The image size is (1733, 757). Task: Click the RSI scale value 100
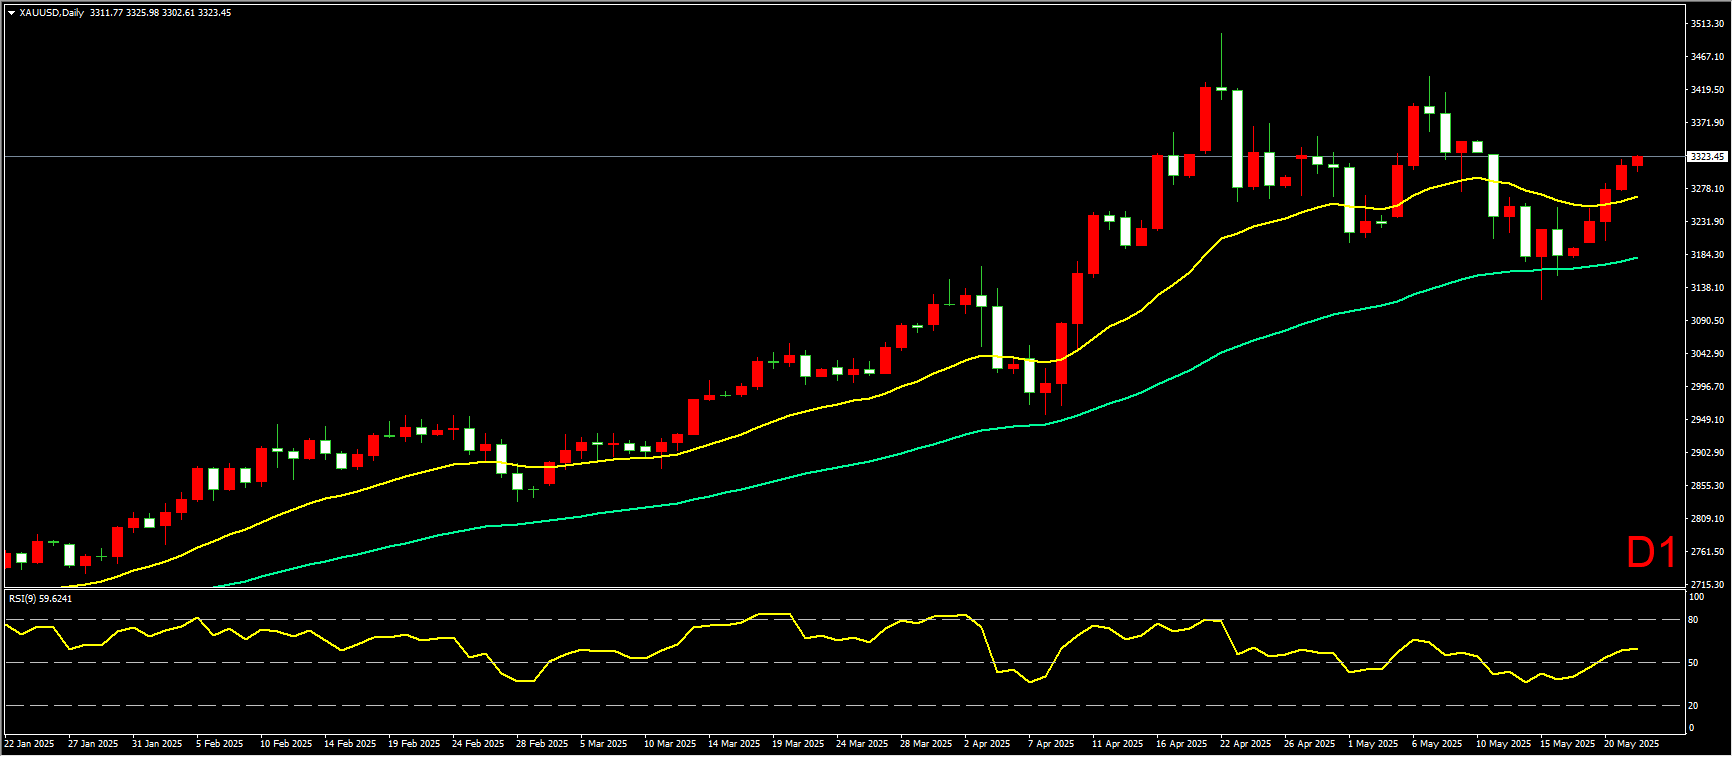click(x=1696, y=597)
